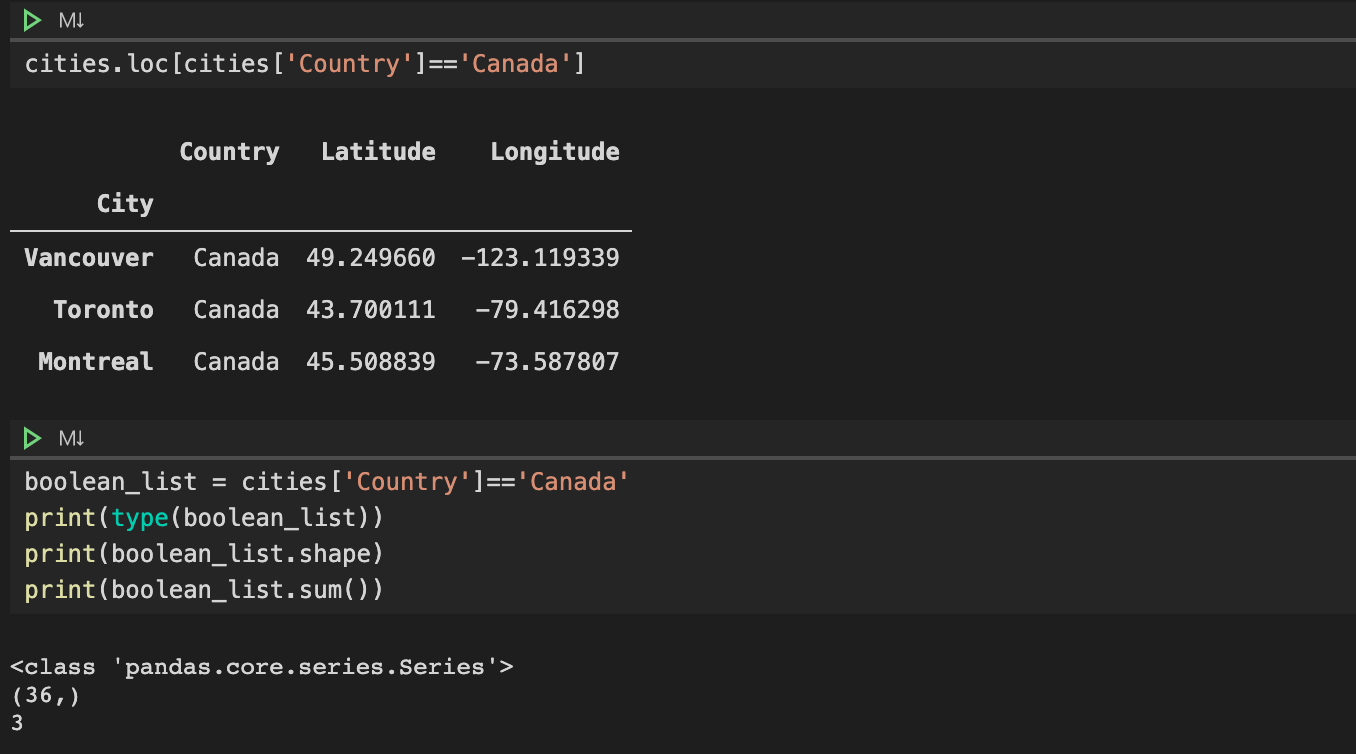This screenshot has width=1356, height=754.
Task: Click the Canada cell in Montreal row
Action: point(236,362)
